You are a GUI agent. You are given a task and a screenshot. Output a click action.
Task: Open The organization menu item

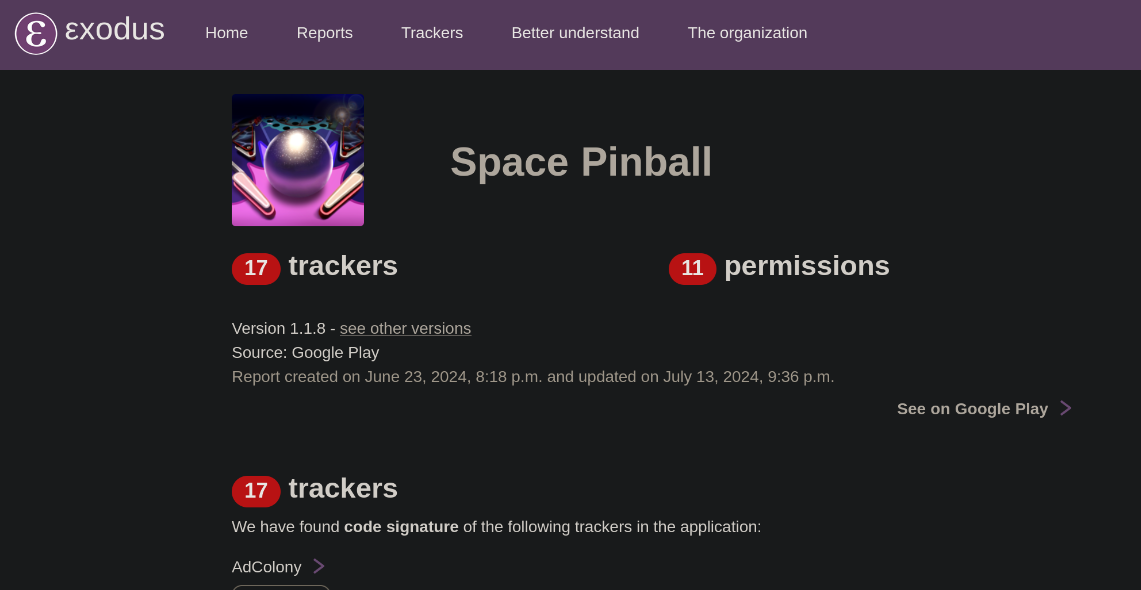[747, 33]
